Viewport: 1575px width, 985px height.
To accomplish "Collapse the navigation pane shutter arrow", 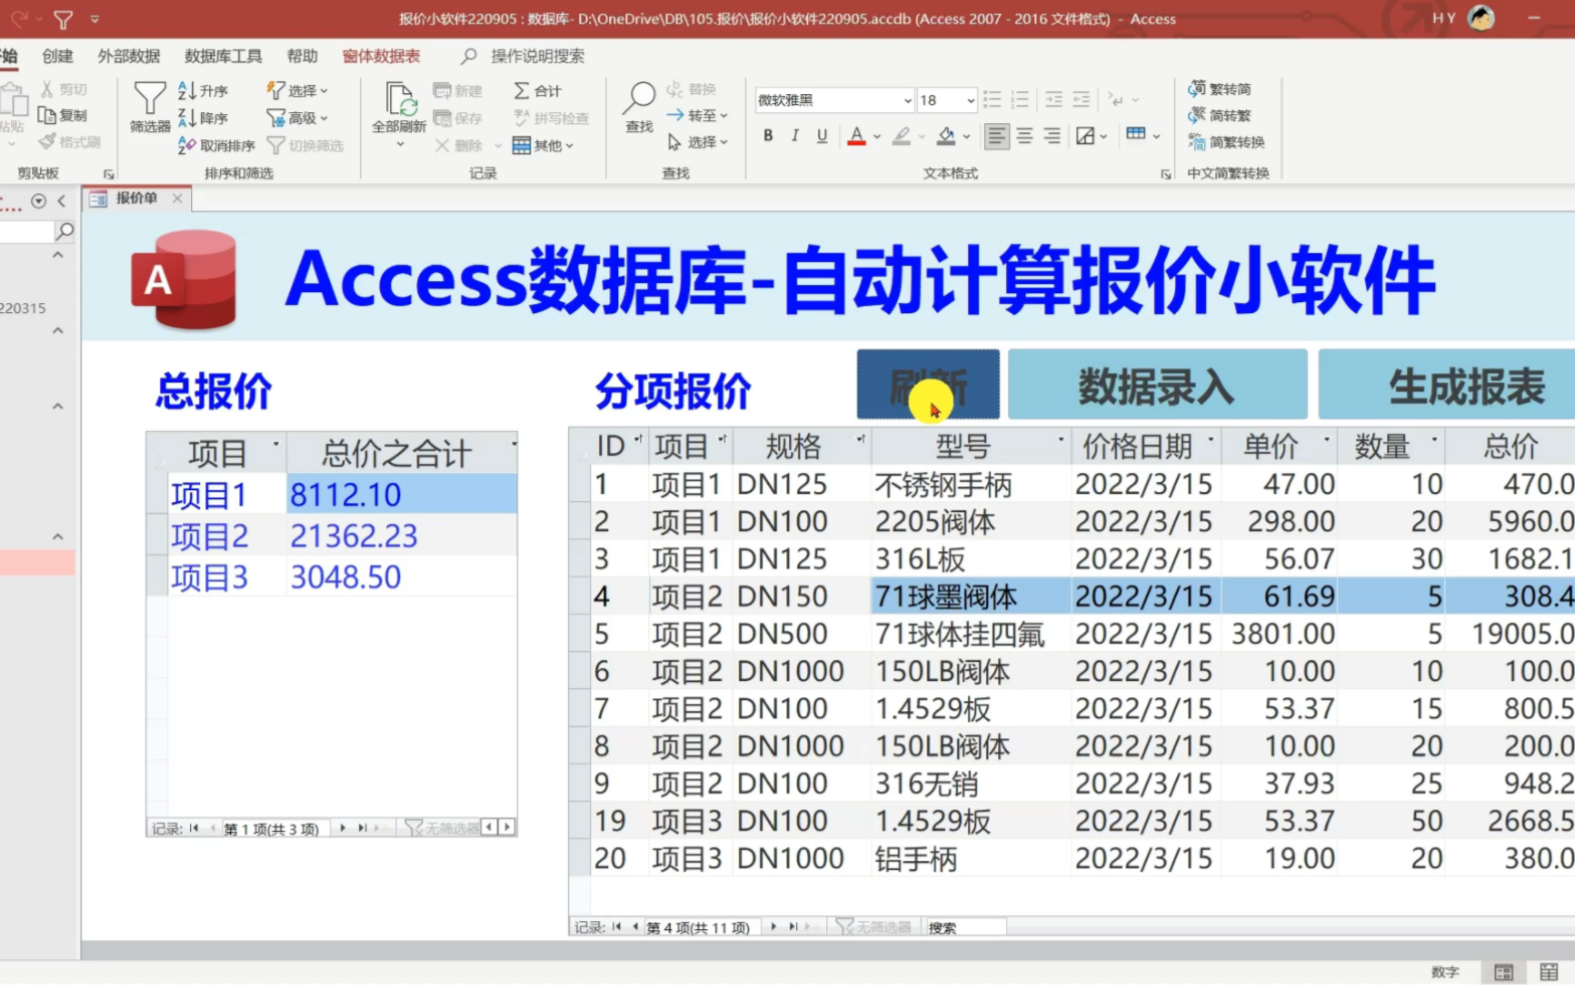I will 62,201.
